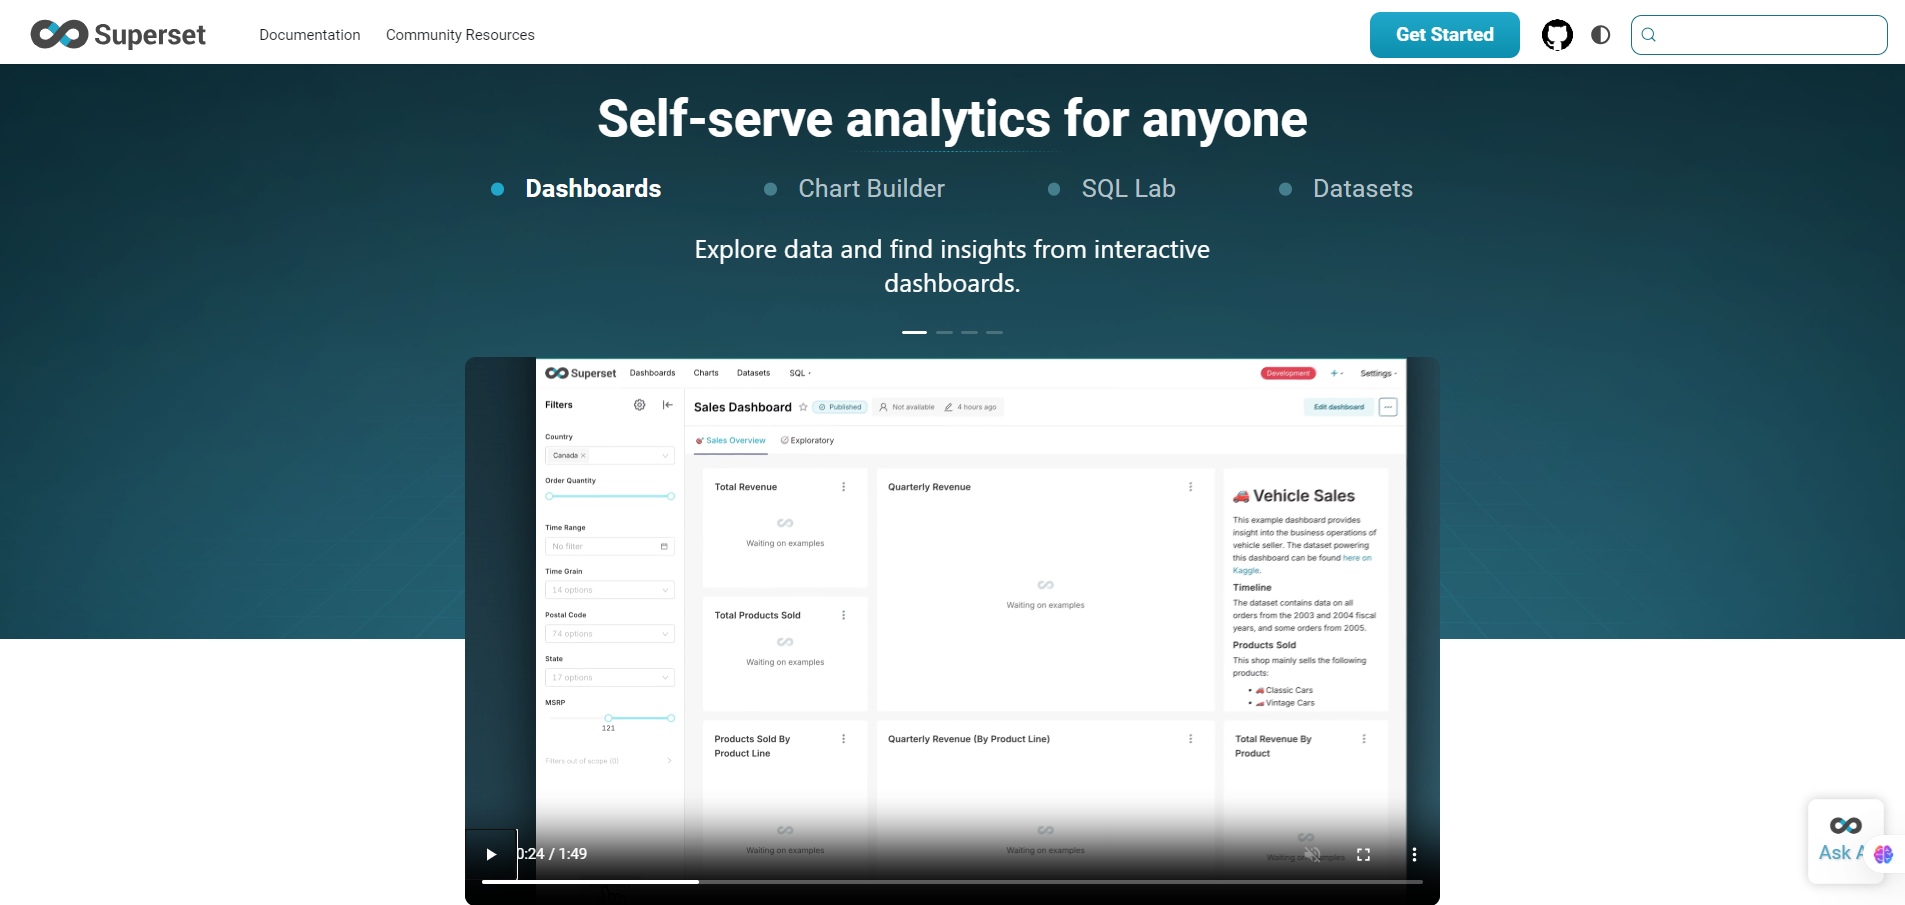Click the Edit dashboard button

[1338, 407]
